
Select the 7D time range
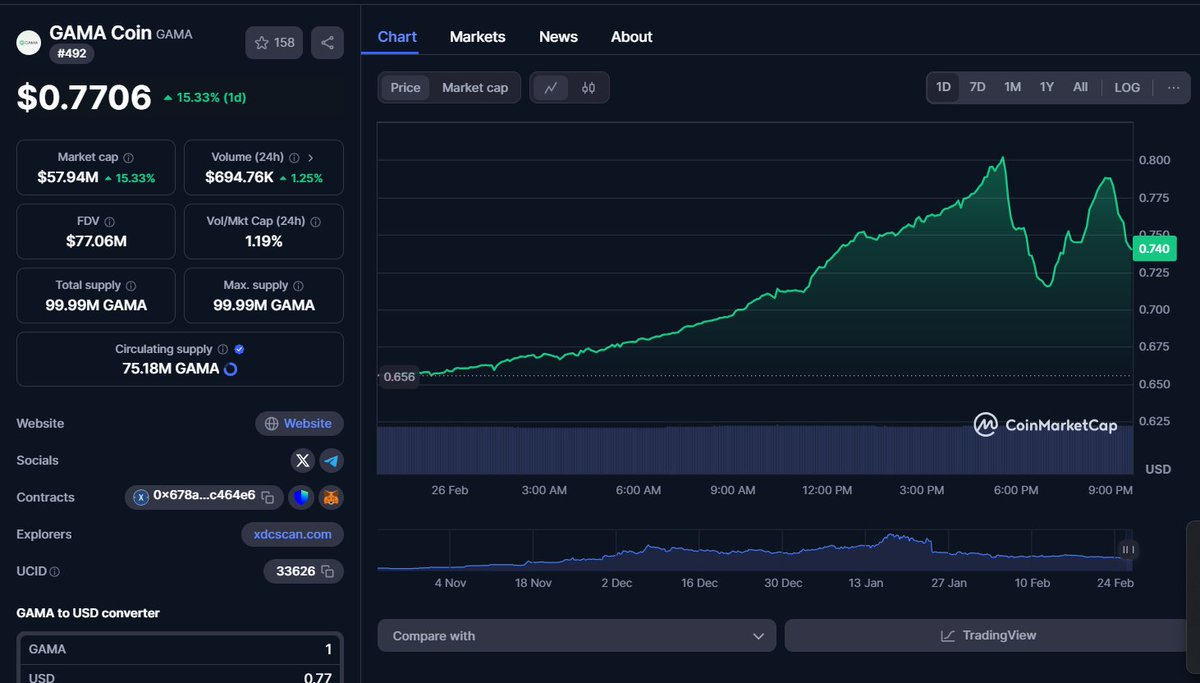click(977, 88)
